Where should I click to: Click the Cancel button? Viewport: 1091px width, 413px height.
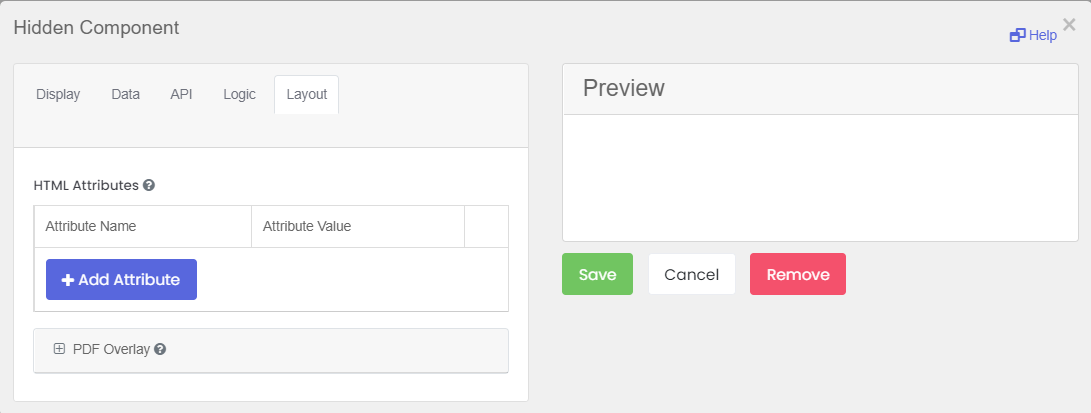click(x=691, y=274)
